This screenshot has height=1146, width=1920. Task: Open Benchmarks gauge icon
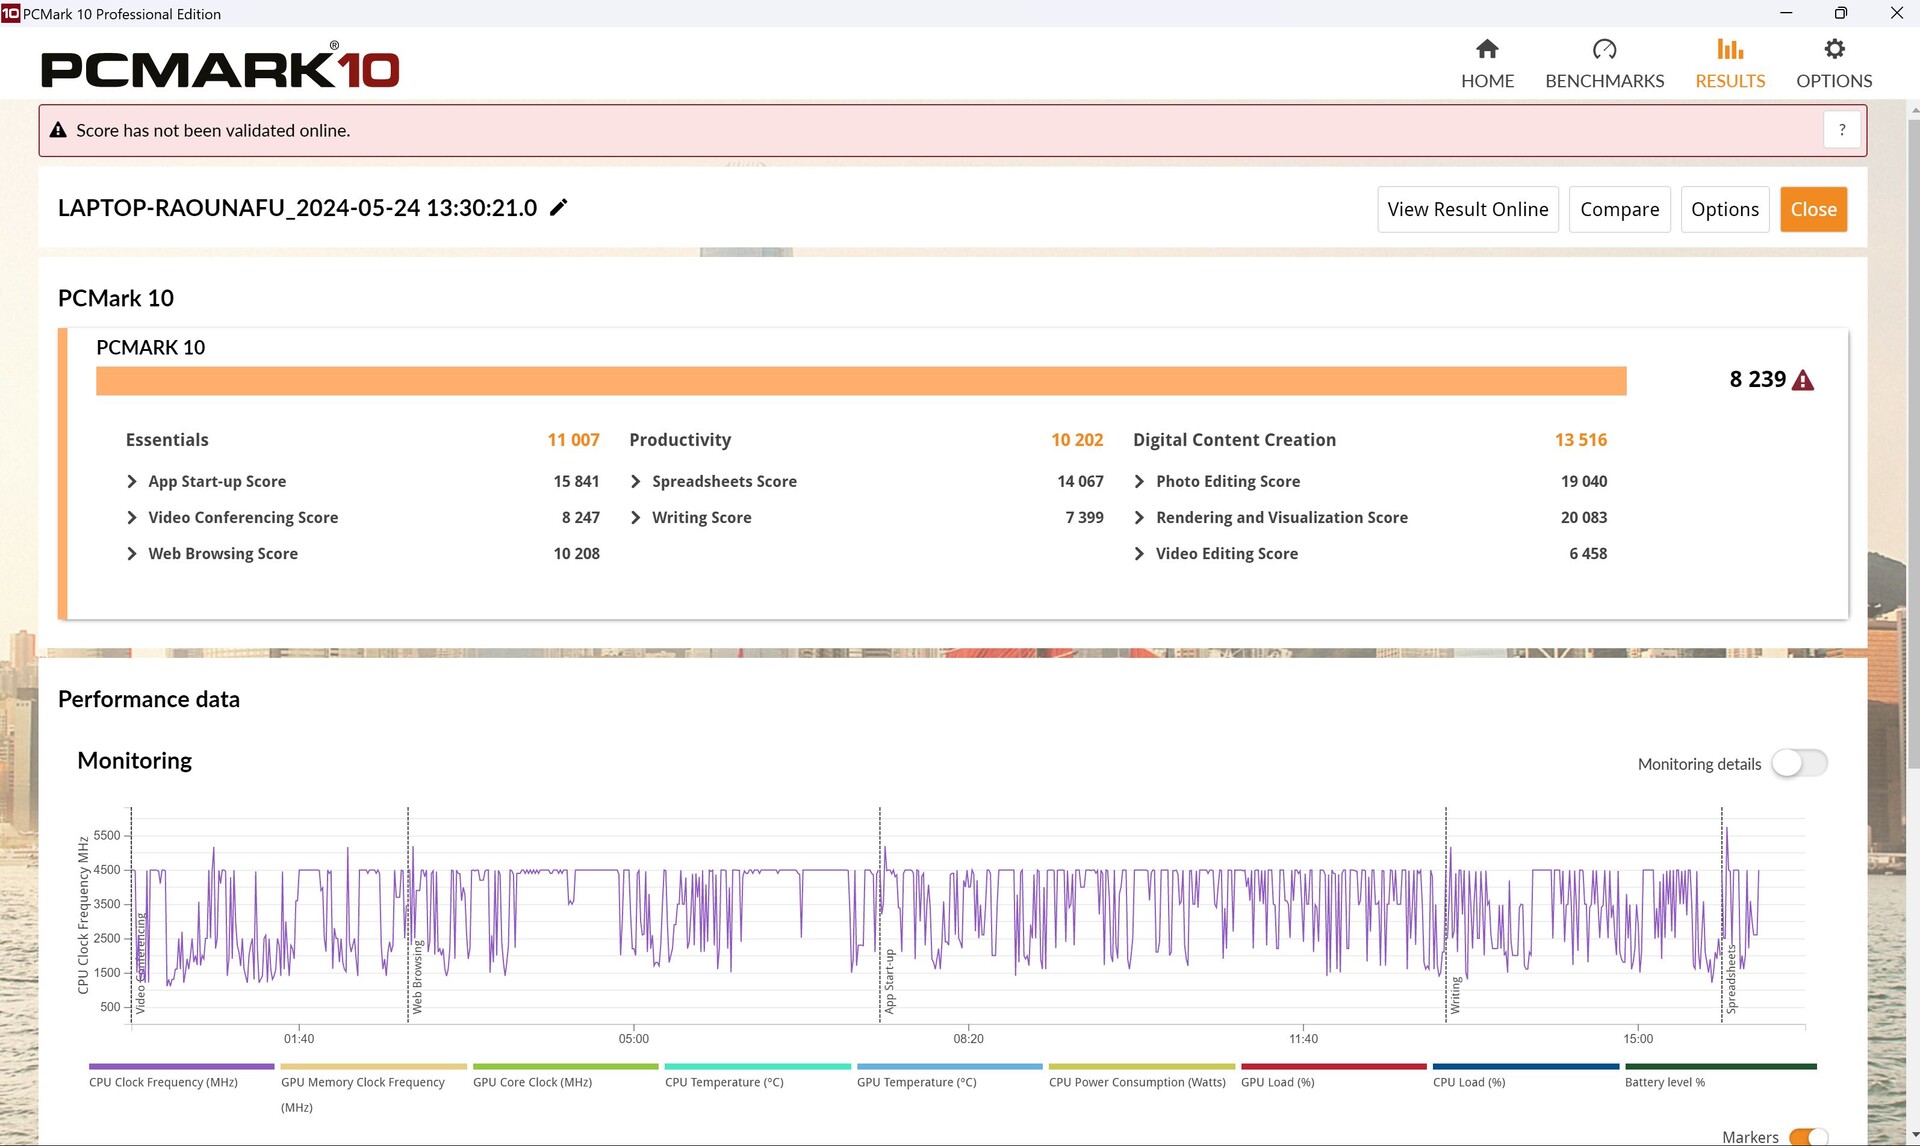1604,50
